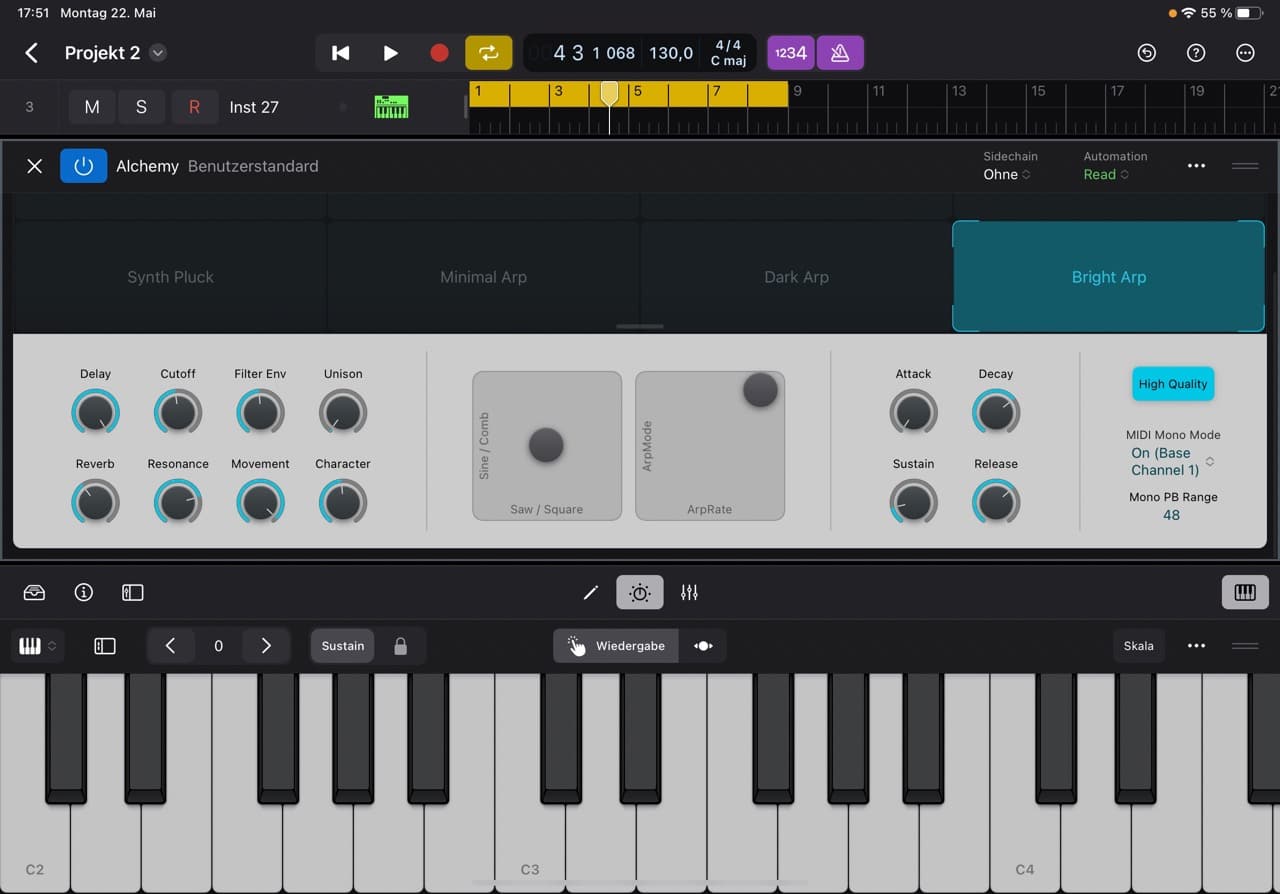The height and width of the screenshot is (894, 1280).
Task: Open the keyboard more options menu
Action: (x=1196, y=646)
